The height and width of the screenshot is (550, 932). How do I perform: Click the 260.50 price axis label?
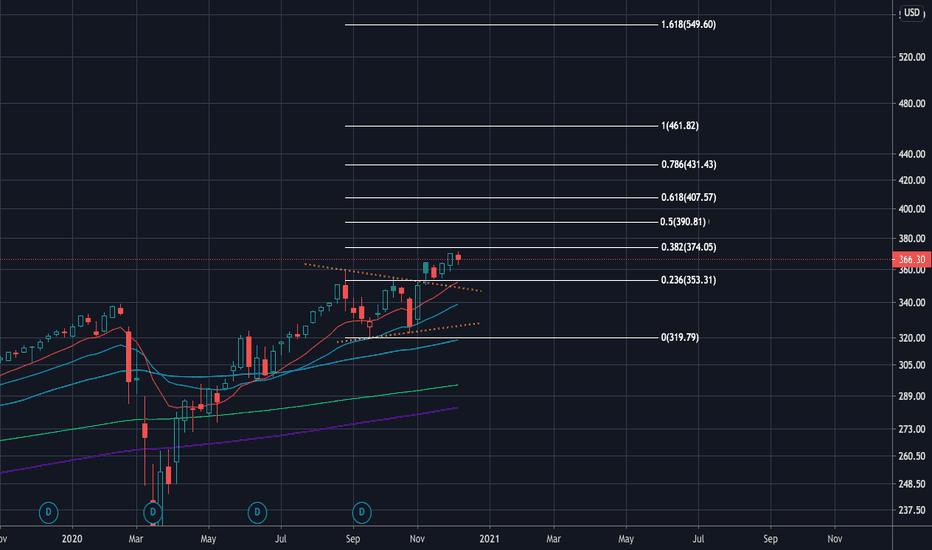(x=912, y=456)
